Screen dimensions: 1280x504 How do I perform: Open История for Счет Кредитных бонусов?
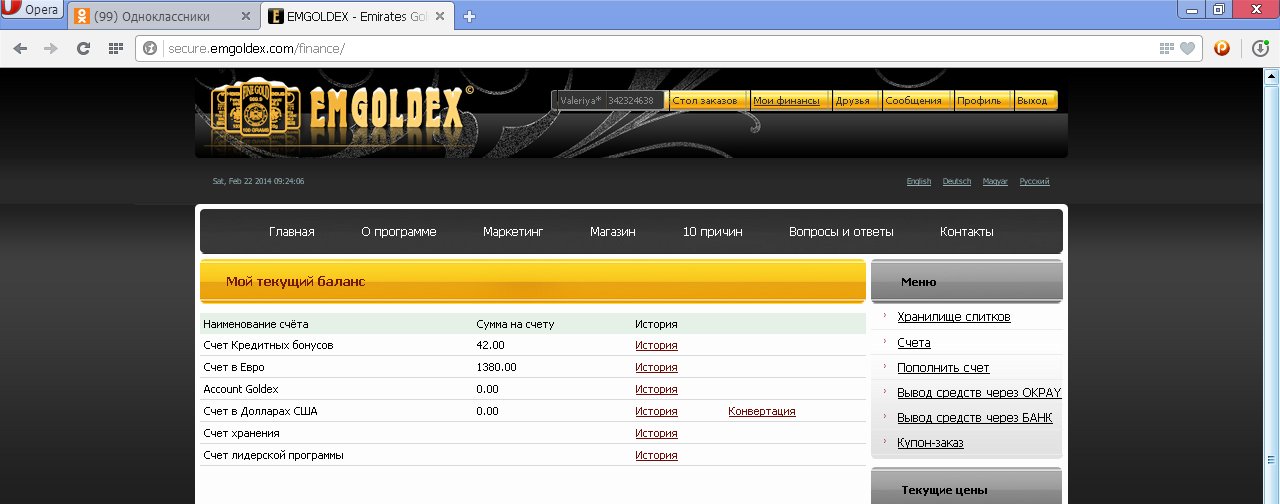pos(656,345)
